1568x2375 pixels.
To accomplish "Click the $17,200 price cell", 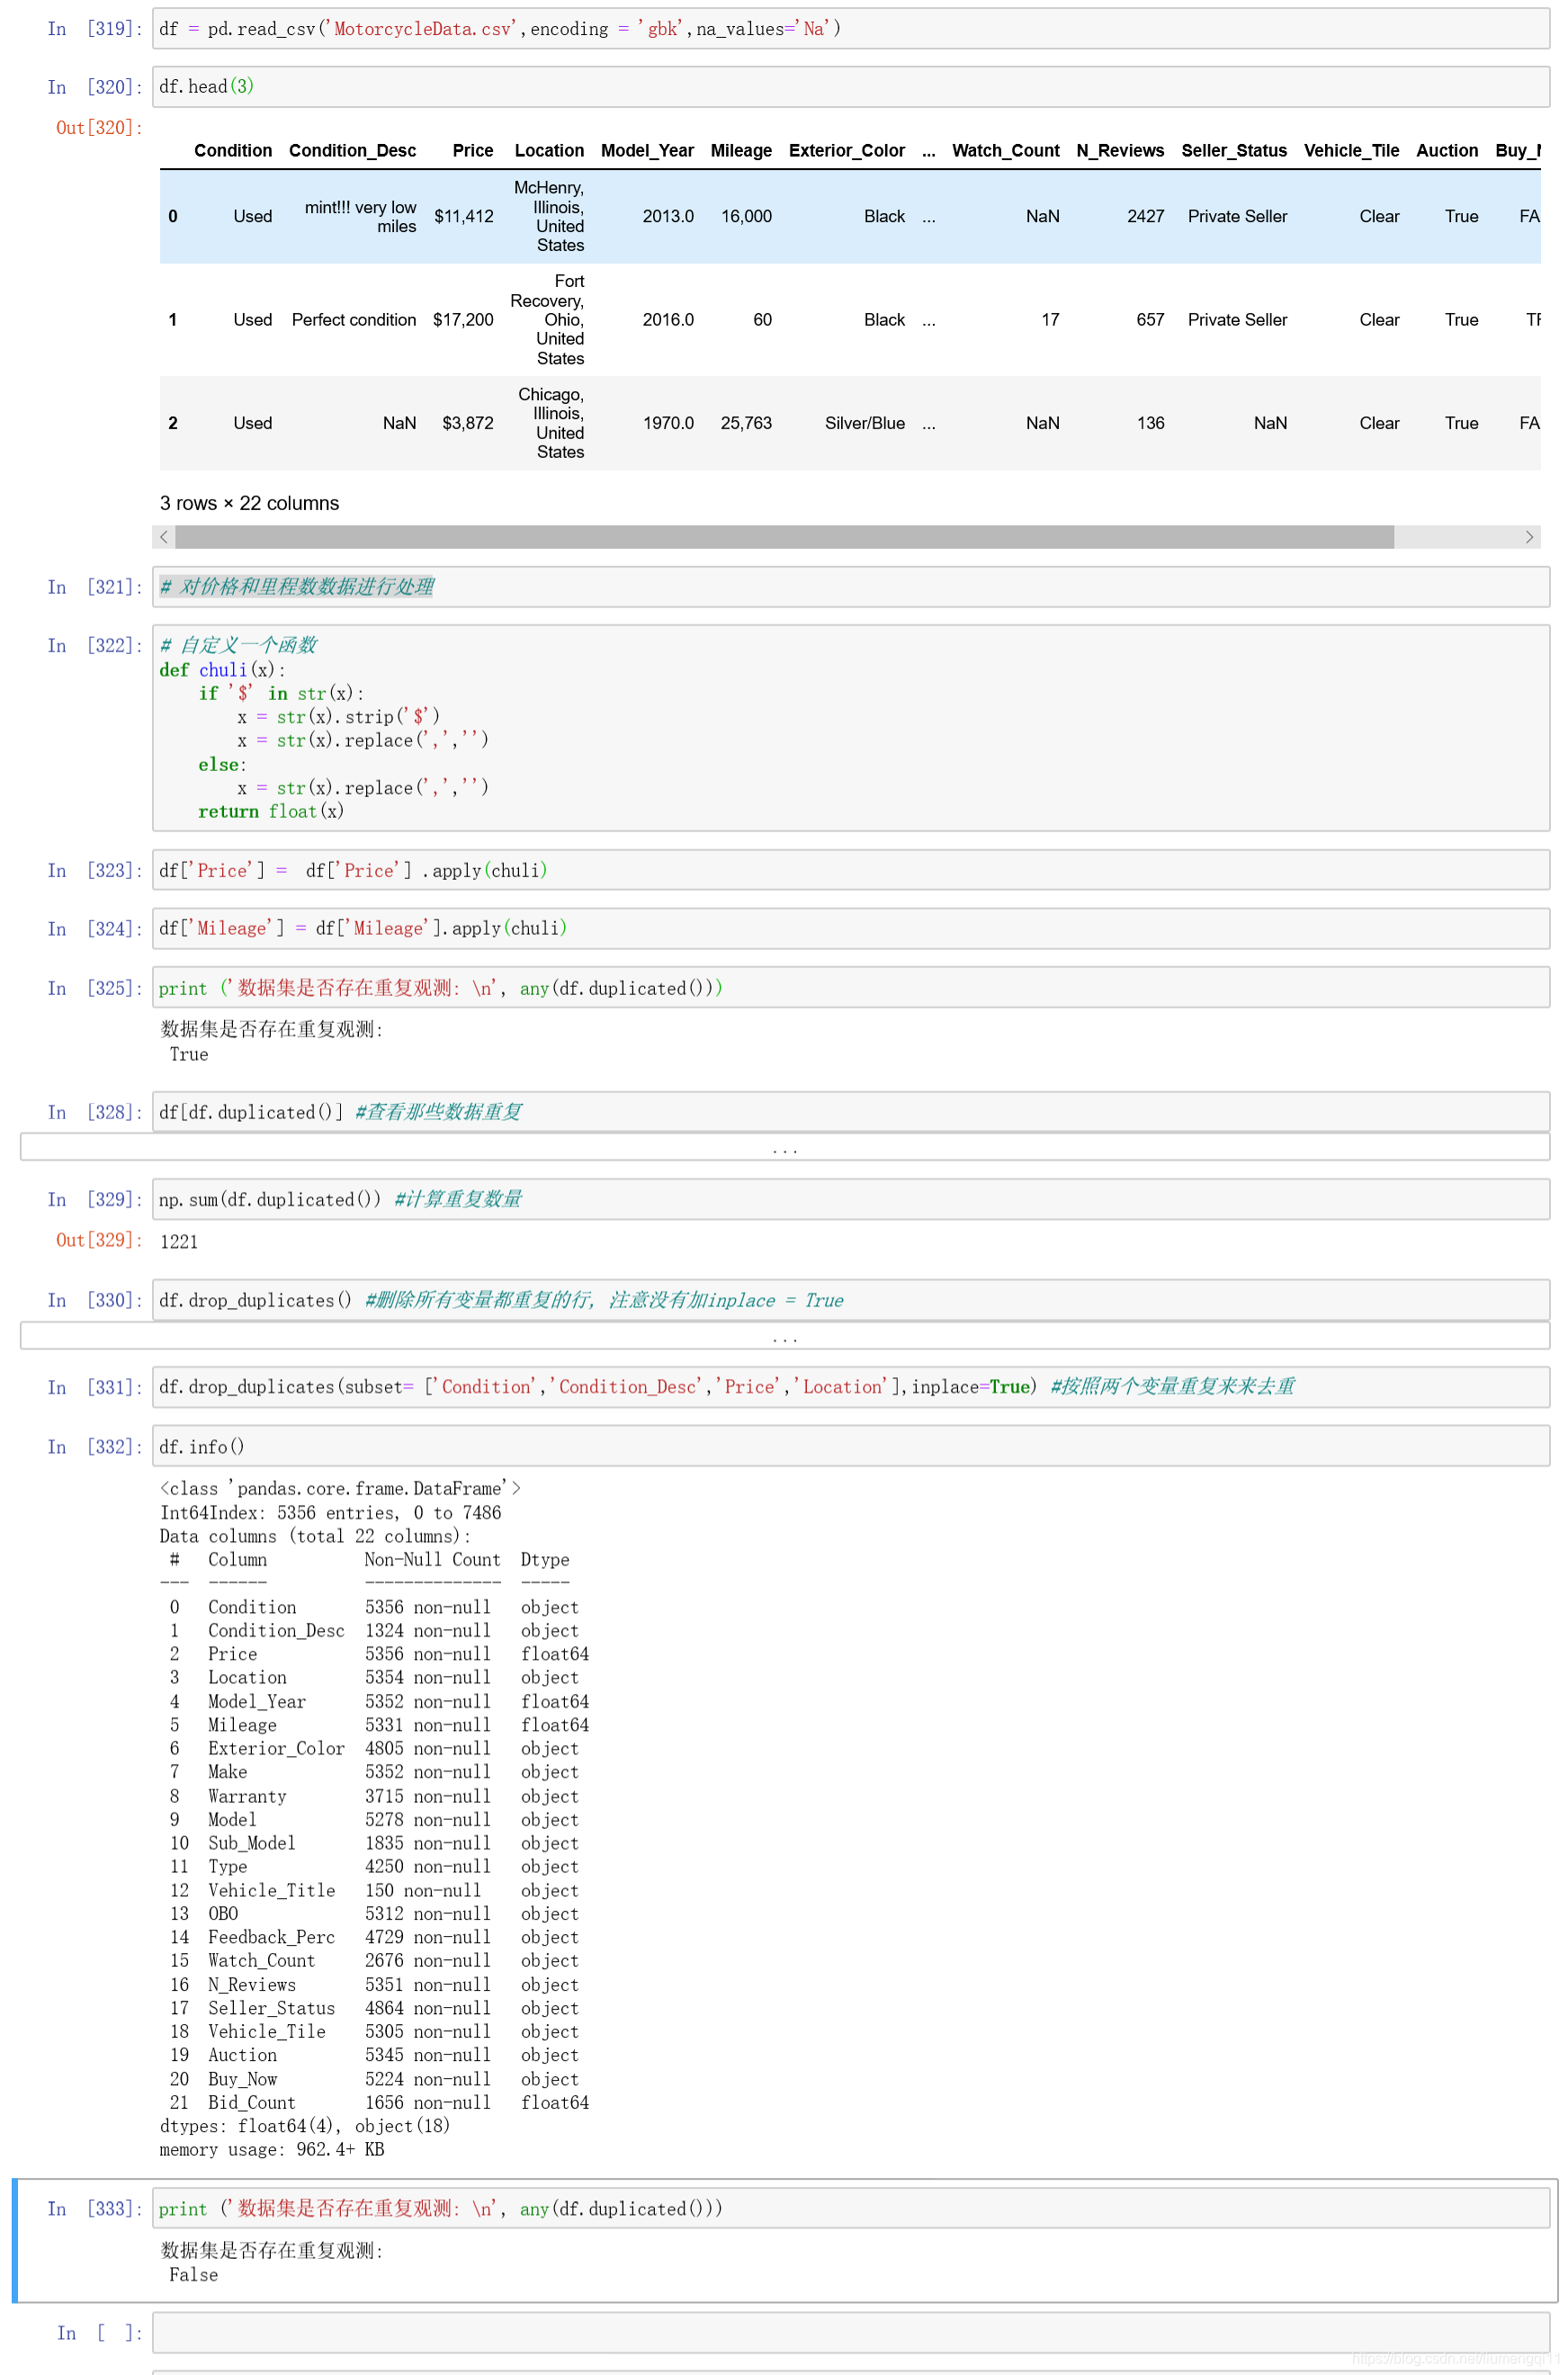I will (x=463, y=320).
